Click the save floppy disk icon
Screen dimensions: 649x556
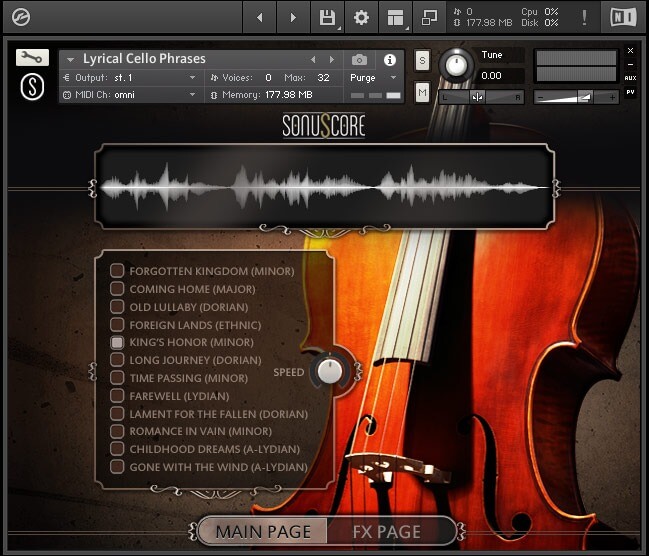click(x=326, y=17)
